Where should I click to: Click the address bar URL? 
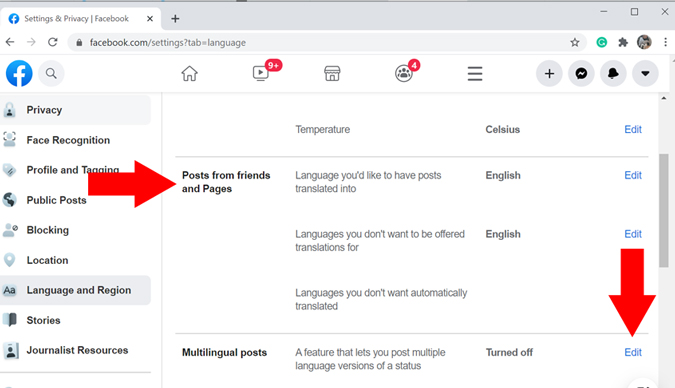click(x=167, y=43)
